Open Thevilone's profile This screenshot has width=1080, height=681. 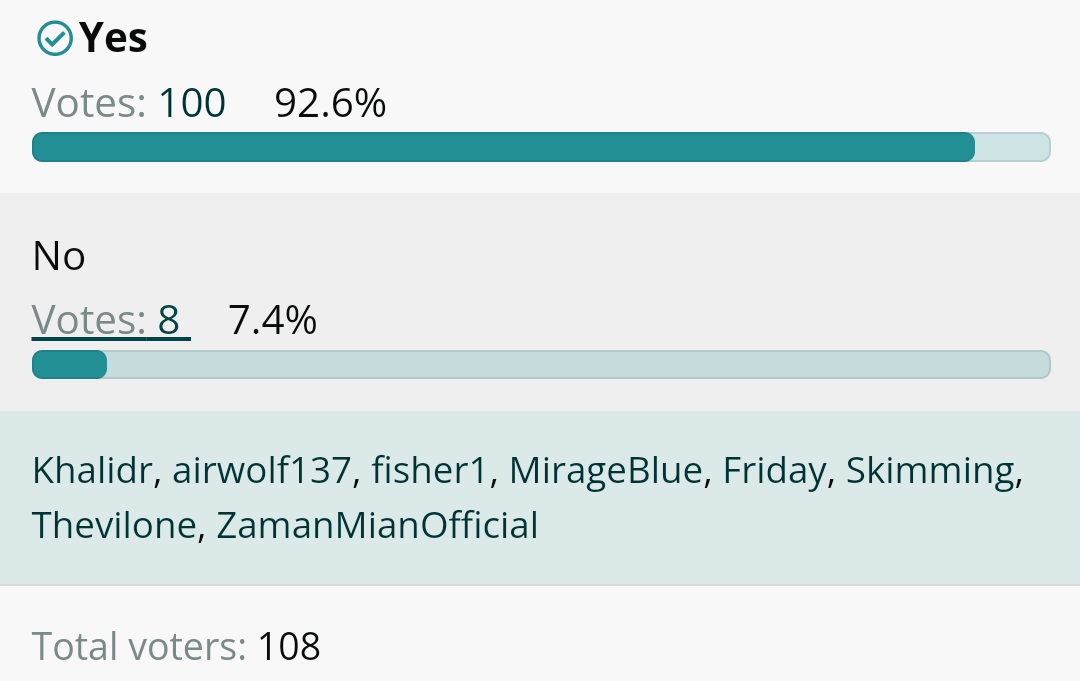click(114, 525)
